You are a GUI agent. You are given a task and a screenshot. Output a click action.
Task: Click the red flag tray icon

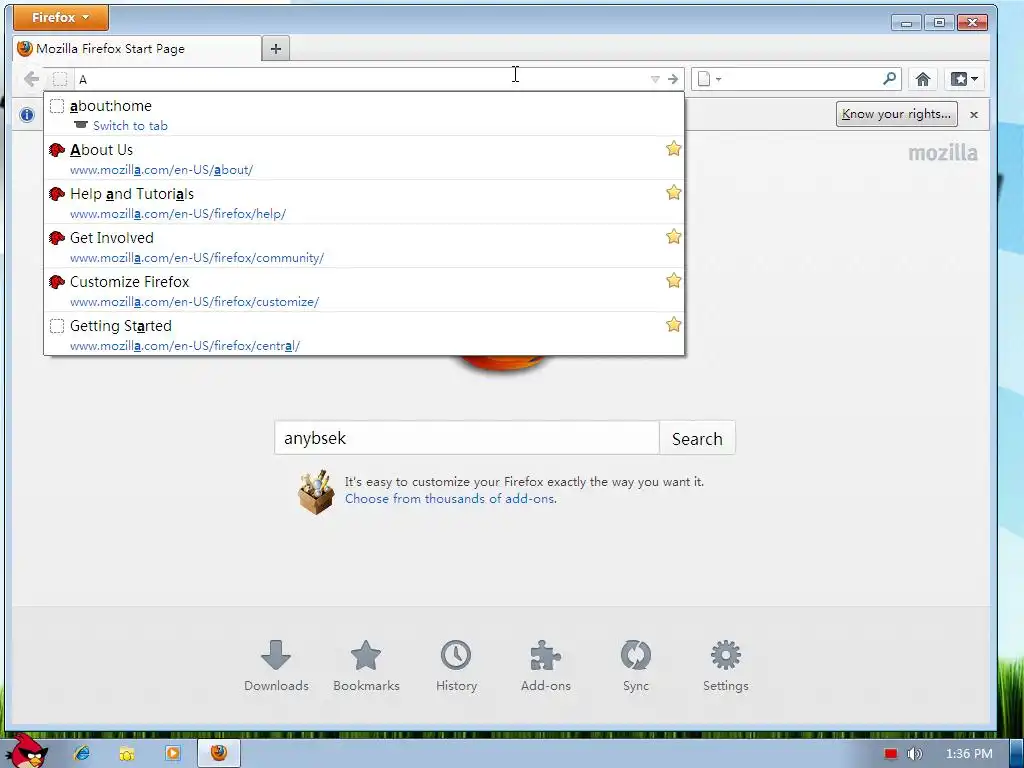[x=890, y=754]
